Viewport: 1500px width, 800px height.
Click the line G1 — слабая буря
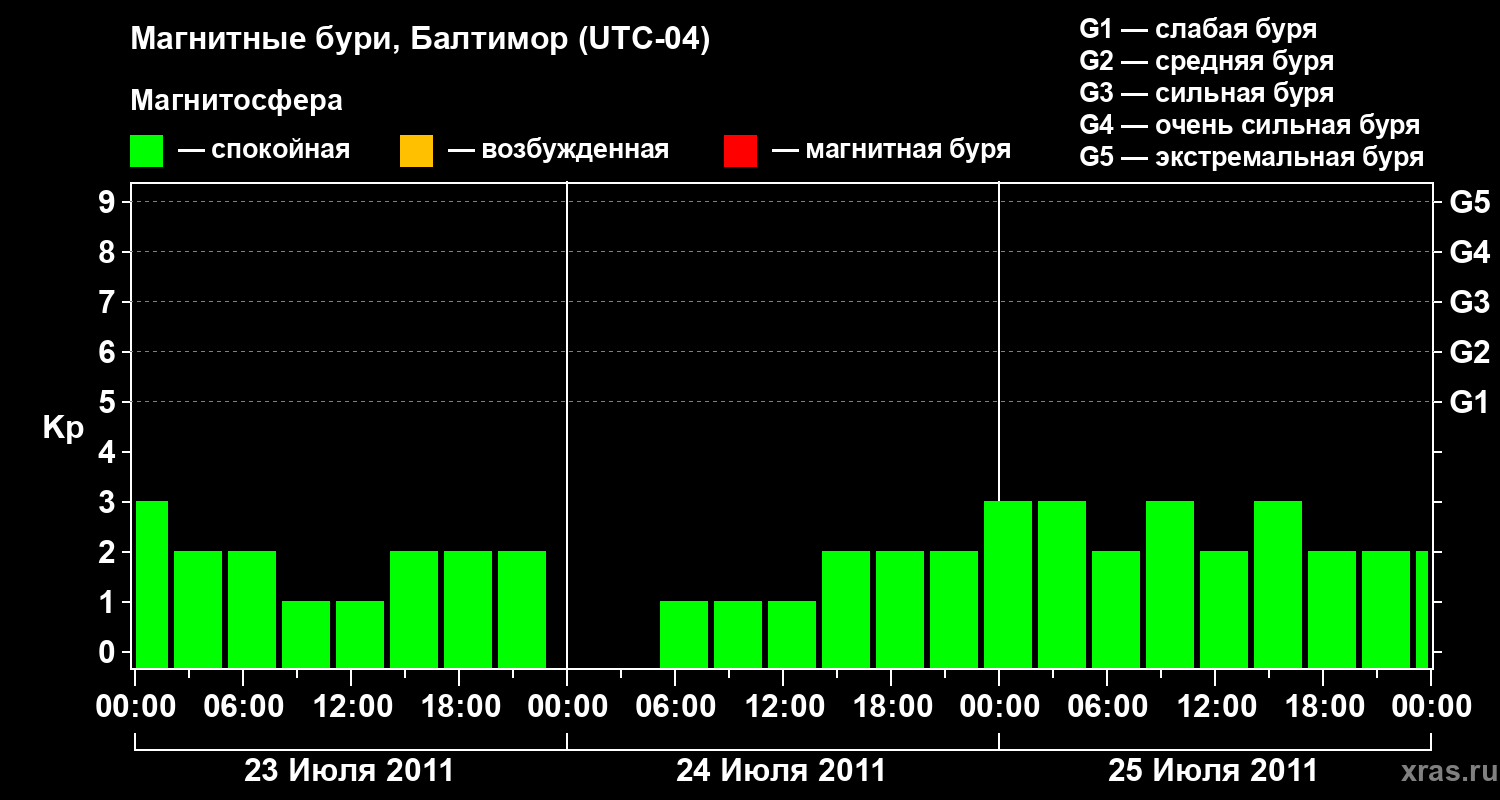pyautogui.click(x=1198, y=29)
